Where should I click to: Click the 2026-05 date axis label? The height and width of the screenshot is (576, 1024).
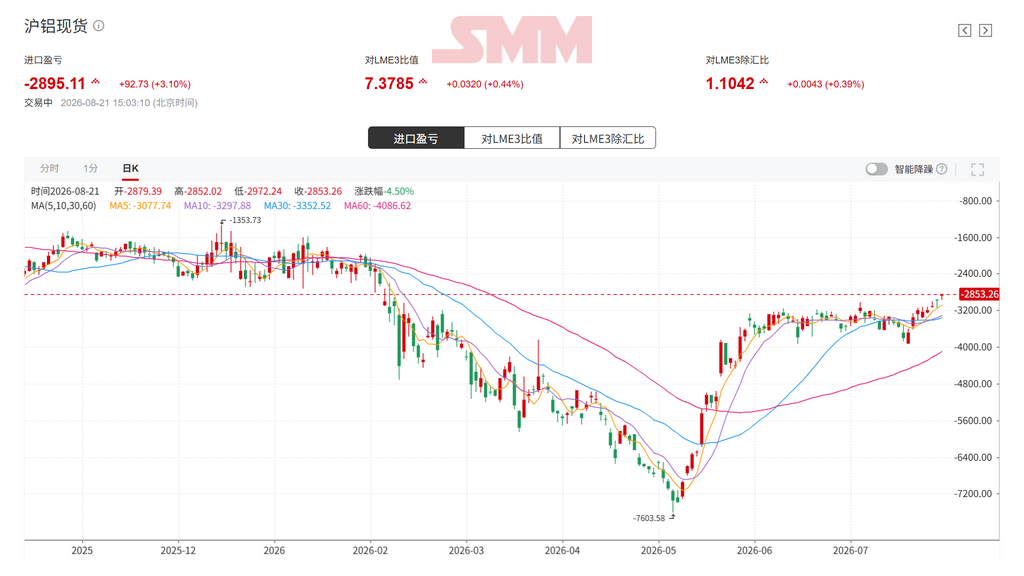(658, 551)
